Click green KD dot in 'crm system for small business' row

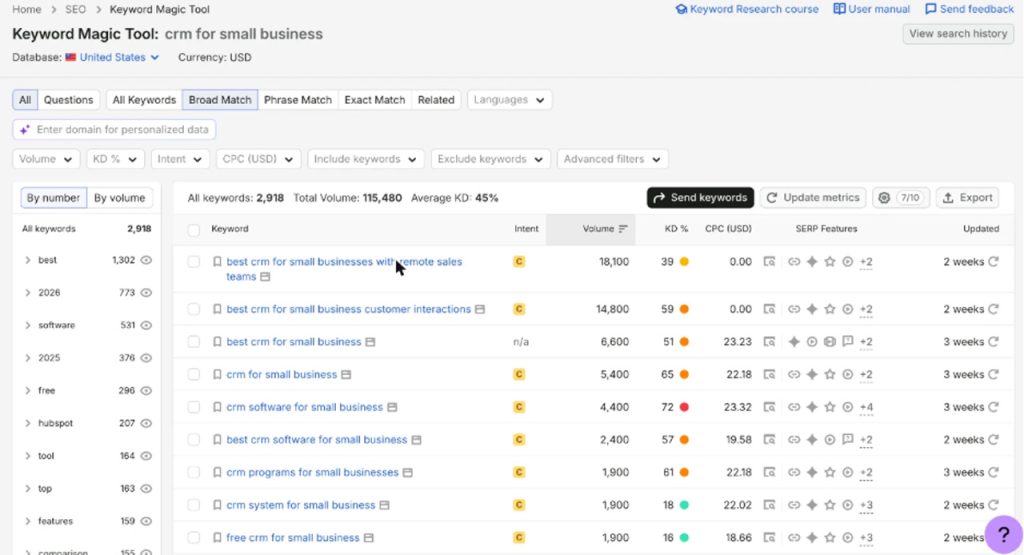[x=684, y=505]
